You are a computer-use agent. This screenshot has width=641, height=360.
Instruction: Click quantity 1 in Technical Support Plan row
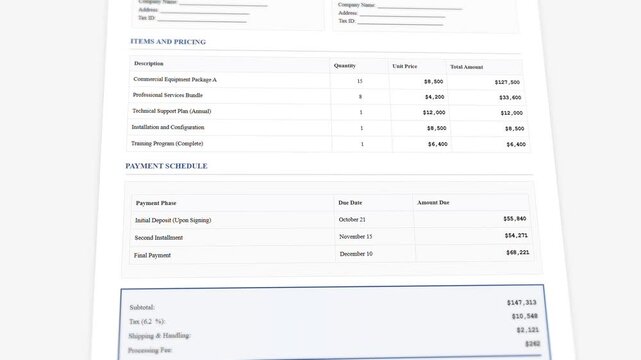pyautogui.click(x=361, y=112)
